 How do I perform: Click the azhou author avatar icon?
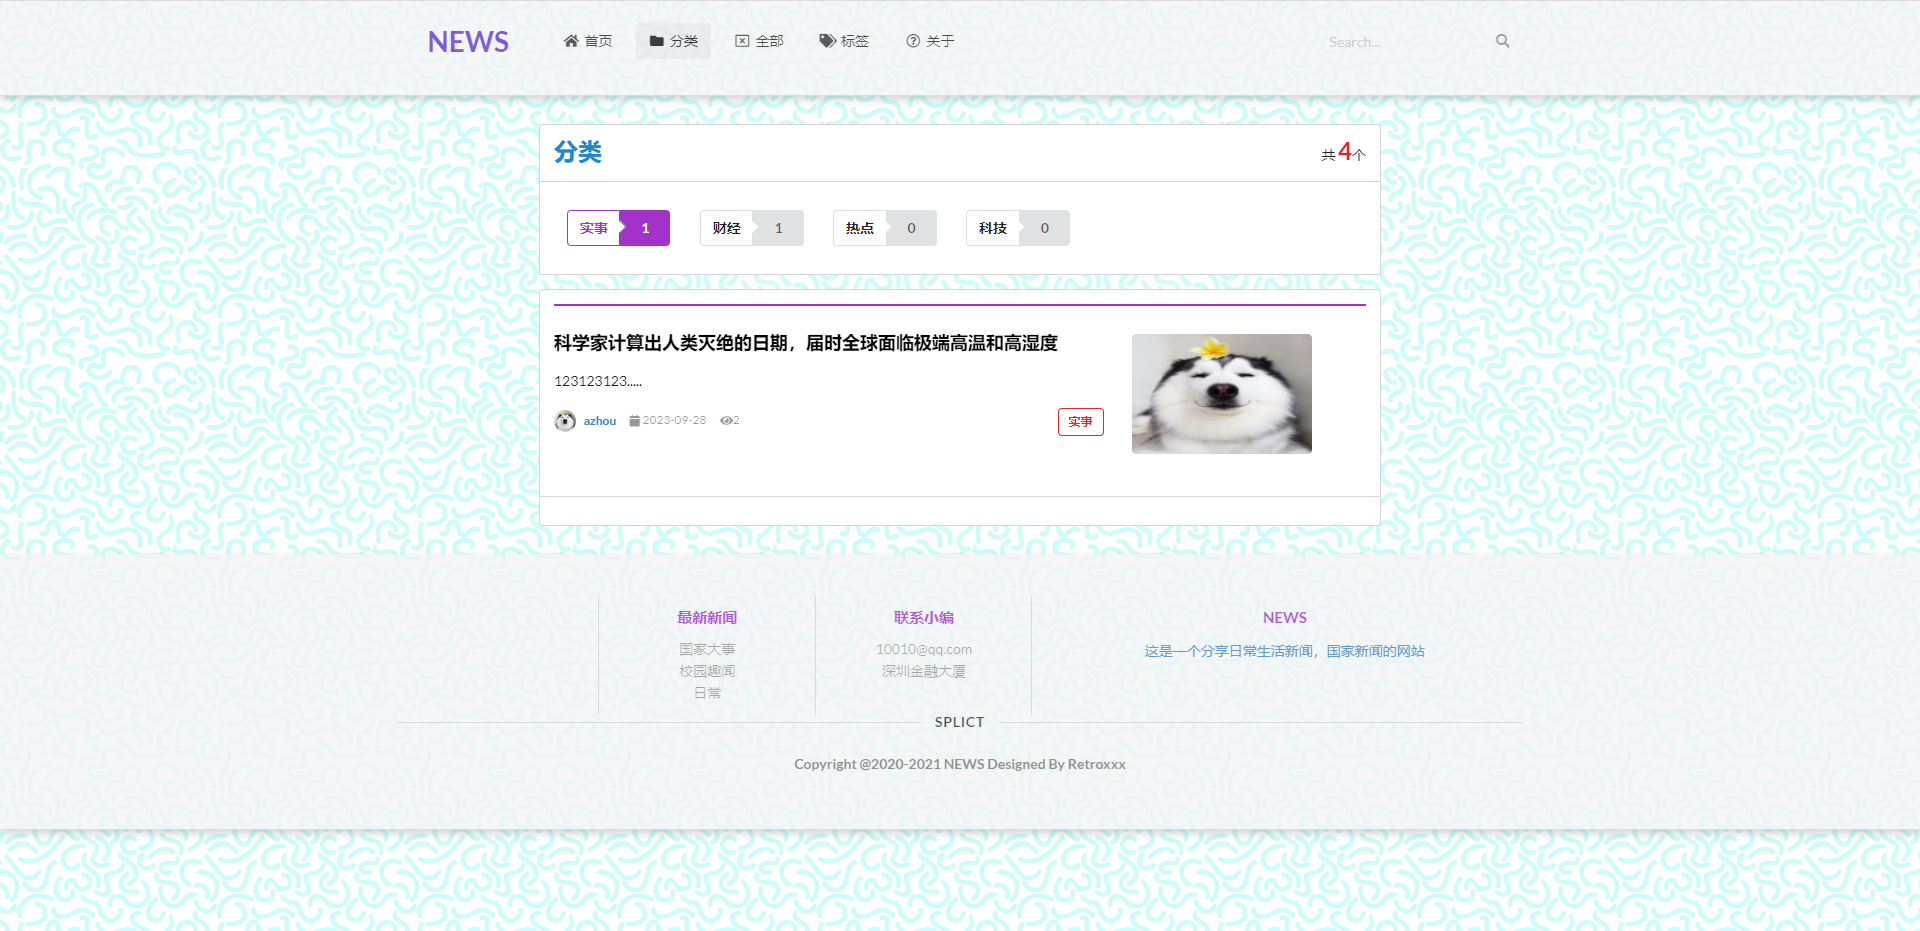pos(565,421)
